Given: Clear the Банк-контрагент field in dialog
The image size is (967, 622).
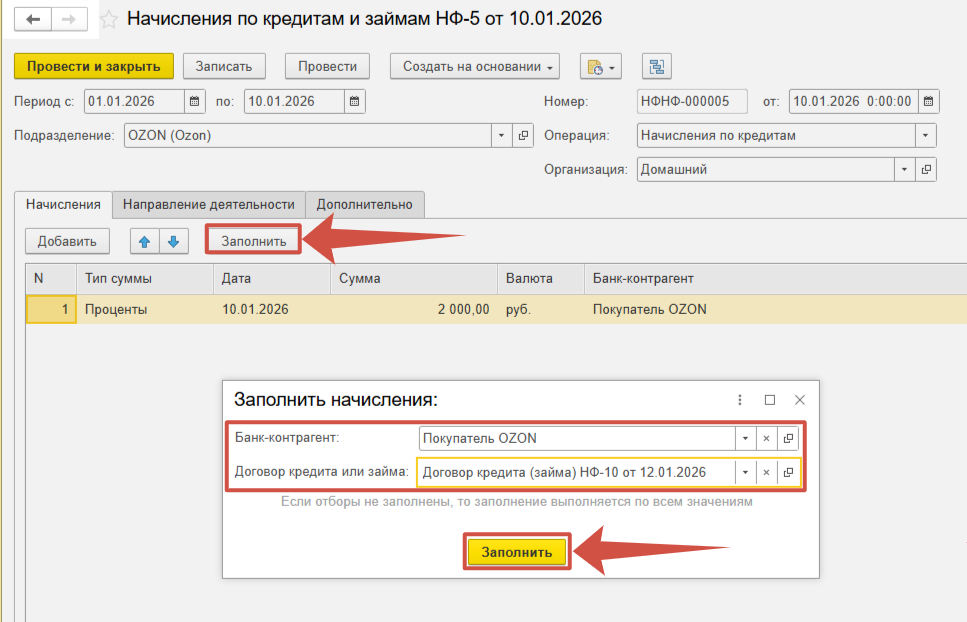Looking at the screenshot, I should (766, 438).
